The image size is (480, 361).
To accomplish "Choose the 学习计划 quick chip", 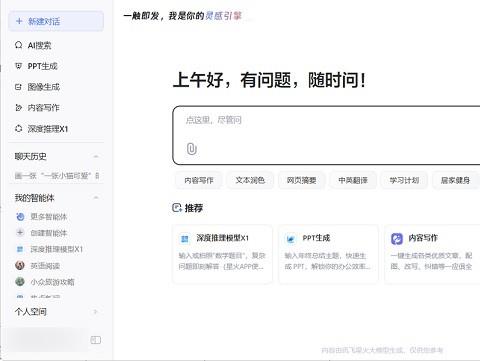I will [x=404, y=180].
